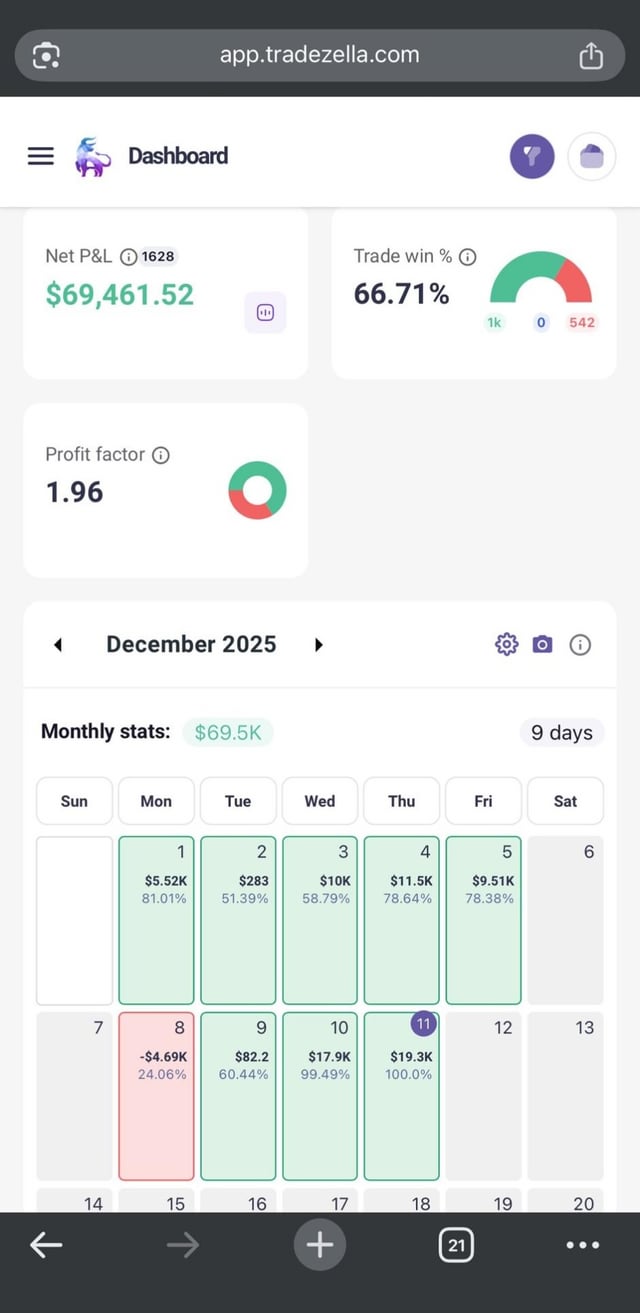Open the hamburger navigation menu
The width and height of the screenshot is (640, 1313).
40,156
